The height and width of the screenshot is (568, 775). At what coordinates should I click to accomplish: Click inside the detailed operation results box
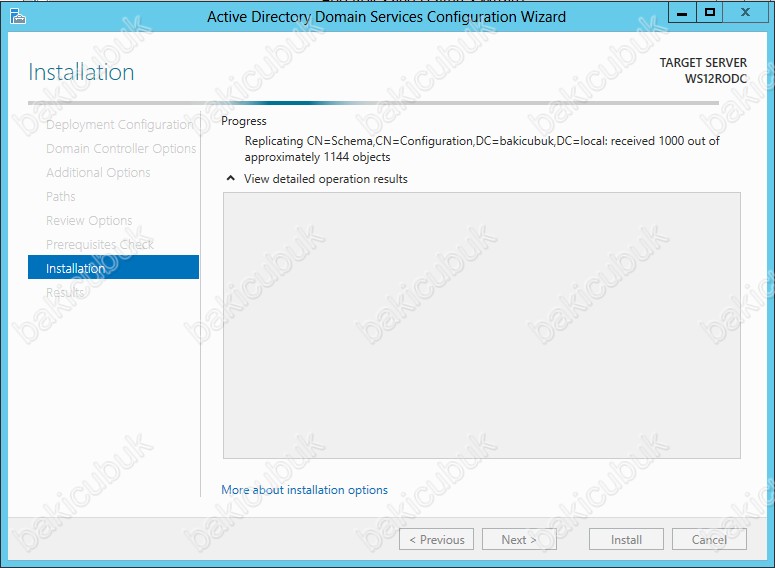tap(481, 325)
